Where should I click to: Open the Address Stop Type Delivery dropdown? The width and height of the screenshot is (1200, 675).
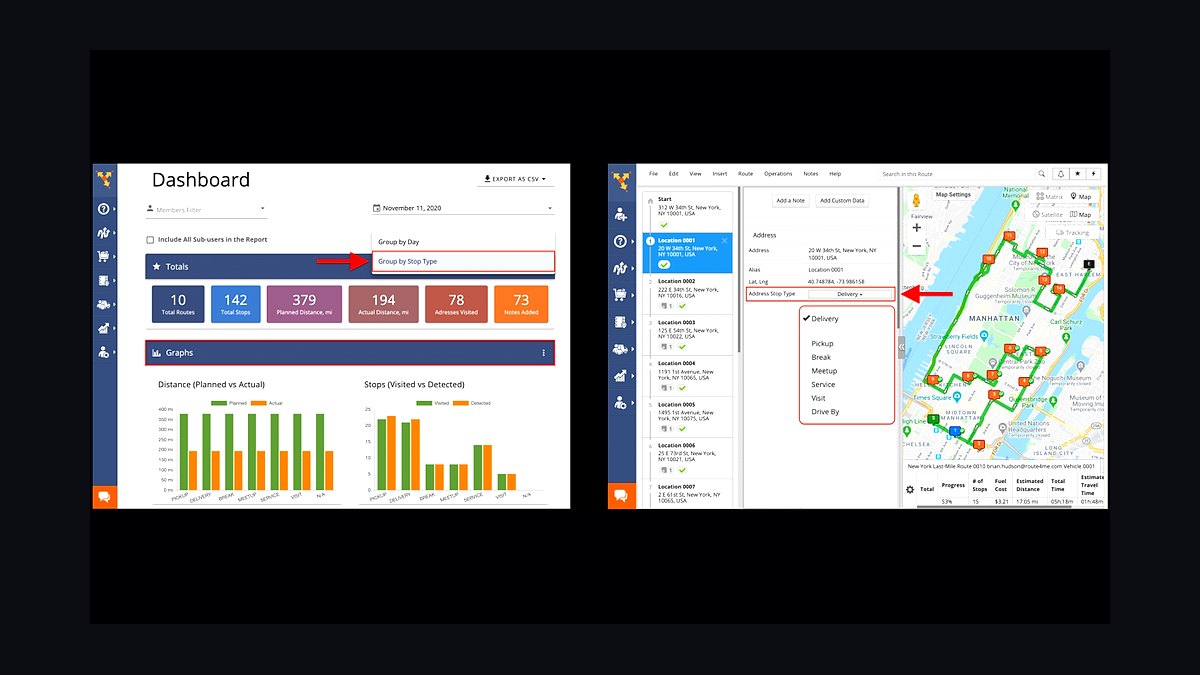(850, 294)
